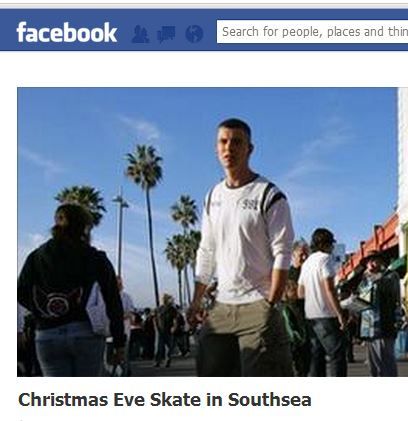Screen dimensions: 408x421
Task: Click the facebook logo to go home
Action: pyautogui.click(x=67, y=33)
